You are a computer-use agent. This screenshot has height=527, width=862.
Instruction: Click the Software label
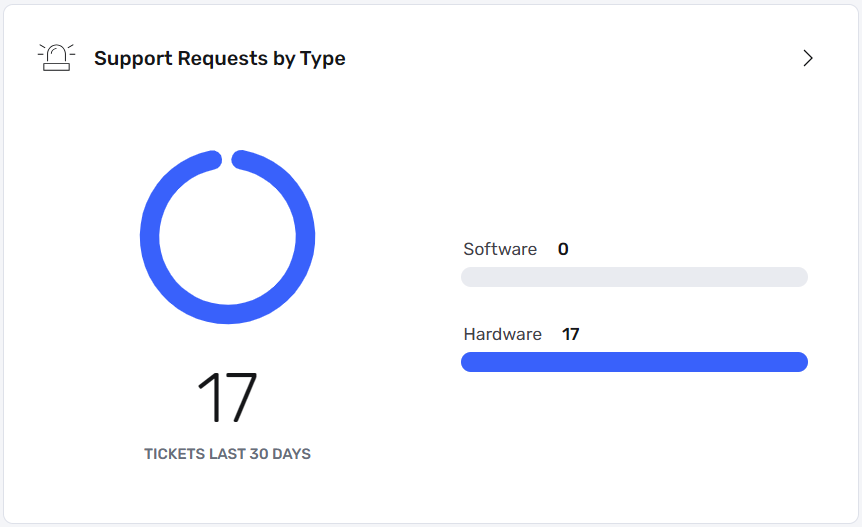click(x=500, y=249)
